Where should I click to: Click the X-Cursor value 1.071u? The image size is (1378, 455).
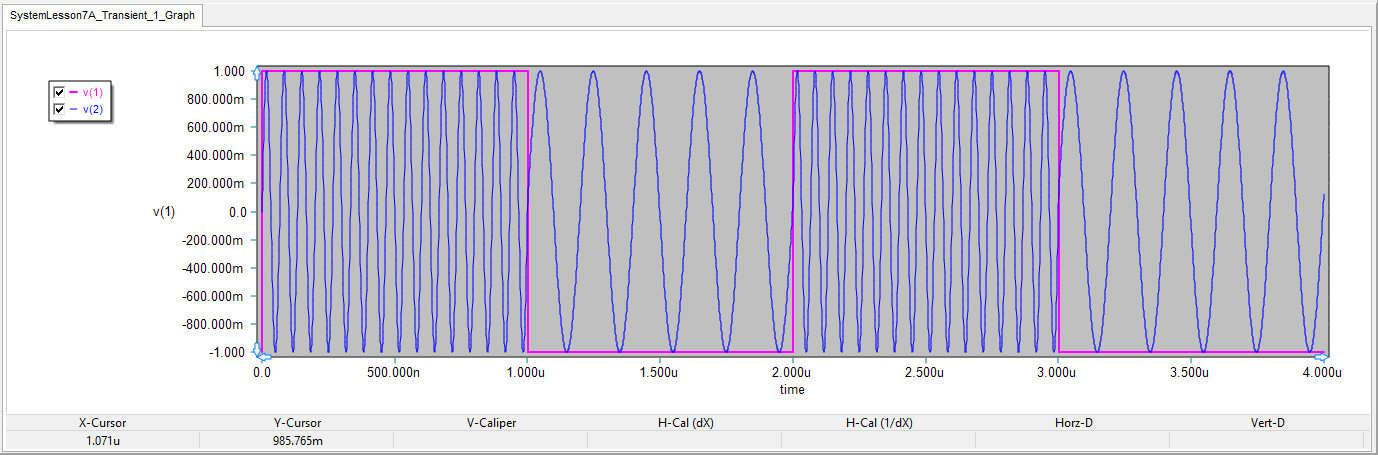click(102, 440)
